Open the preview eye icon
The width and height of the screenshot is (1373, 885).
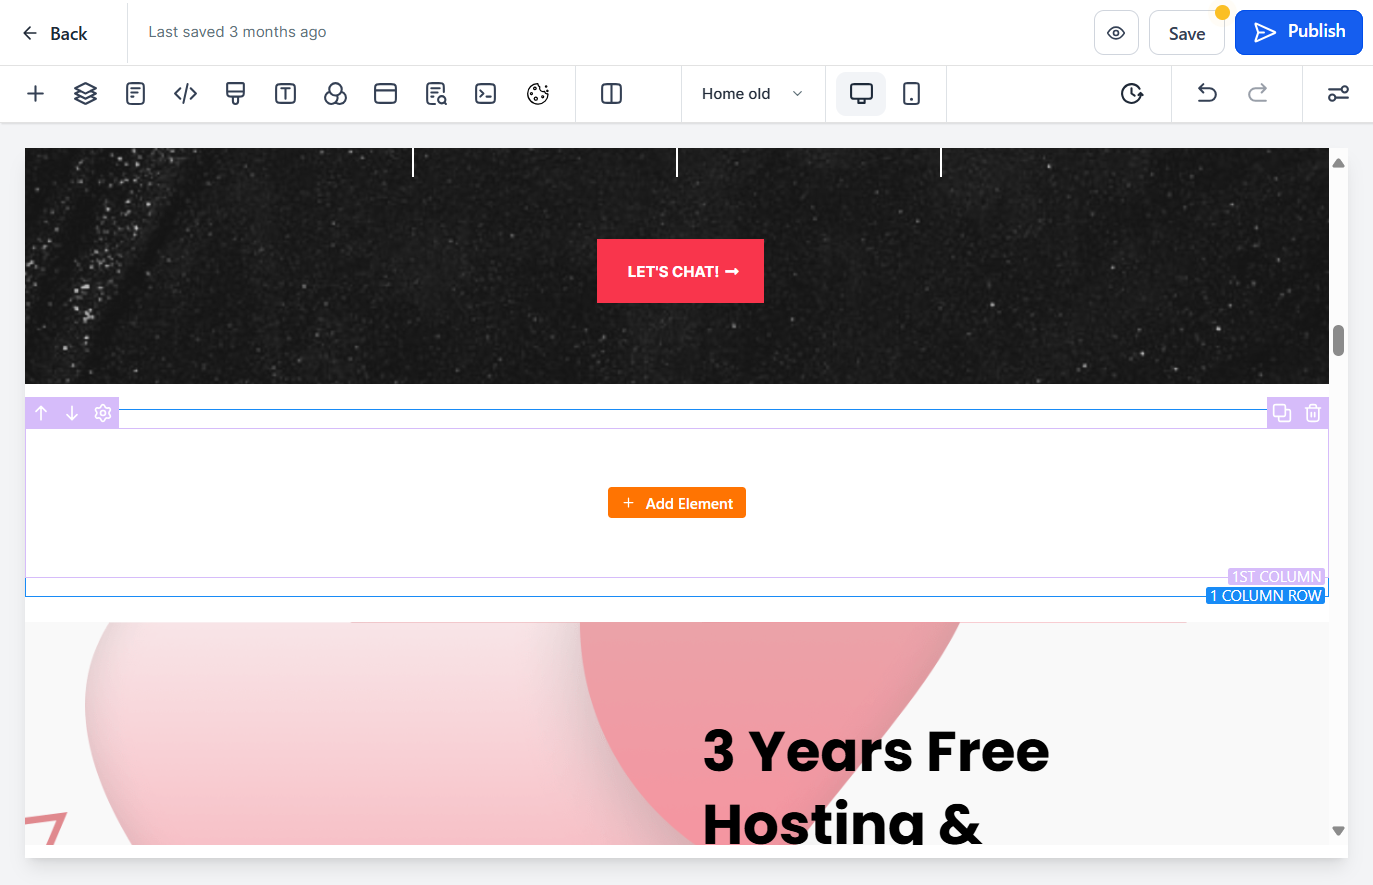[x=1116, y=33]
